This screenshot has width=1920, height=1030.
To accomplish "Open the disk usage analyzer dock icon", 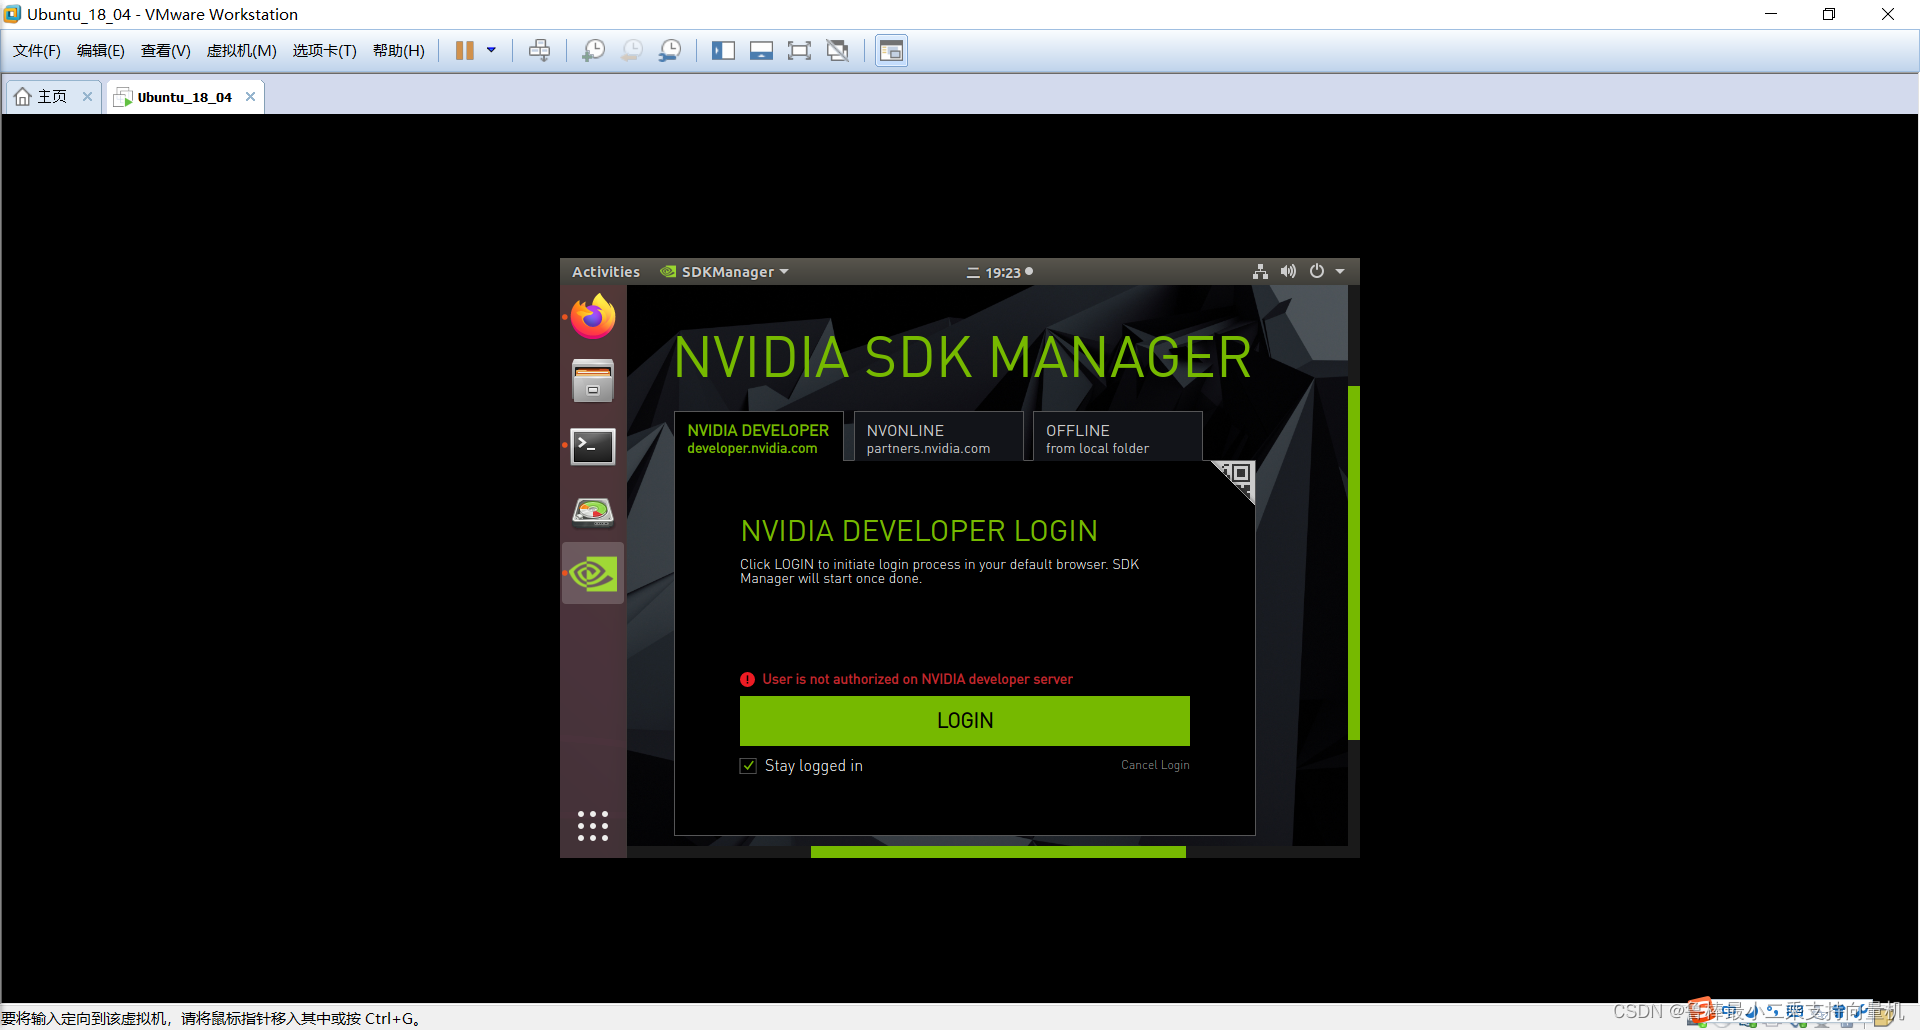I will 593,511.
